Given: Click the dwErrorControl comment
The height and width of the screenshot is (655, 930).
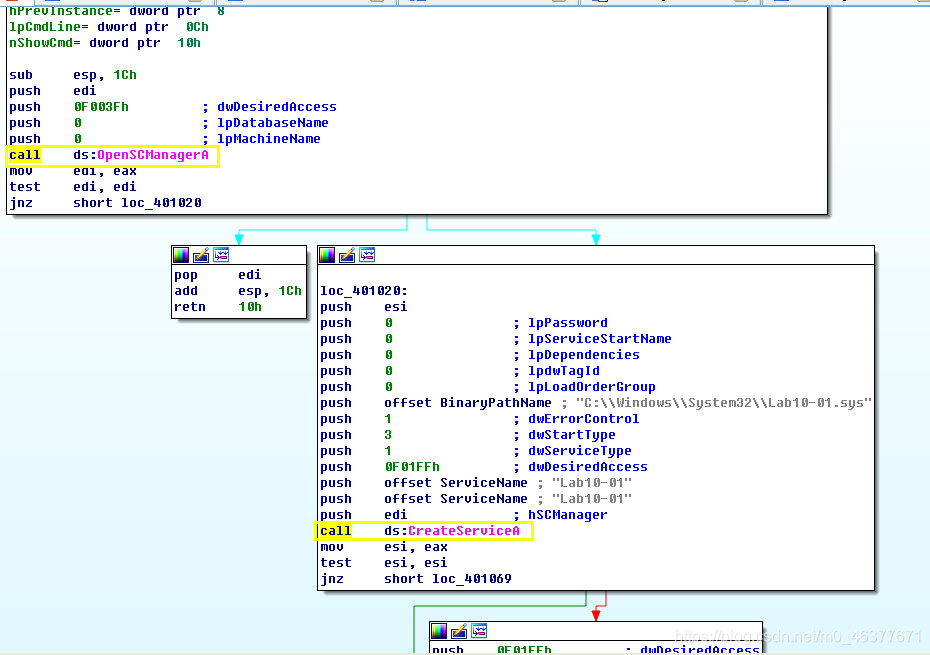Looking at the screenshot, I should (x=584, y=419).
